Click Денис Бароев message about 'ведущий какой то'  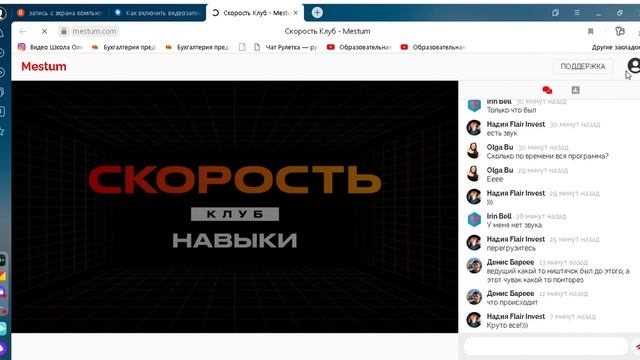pyautogui.click(x=558, y=275)
